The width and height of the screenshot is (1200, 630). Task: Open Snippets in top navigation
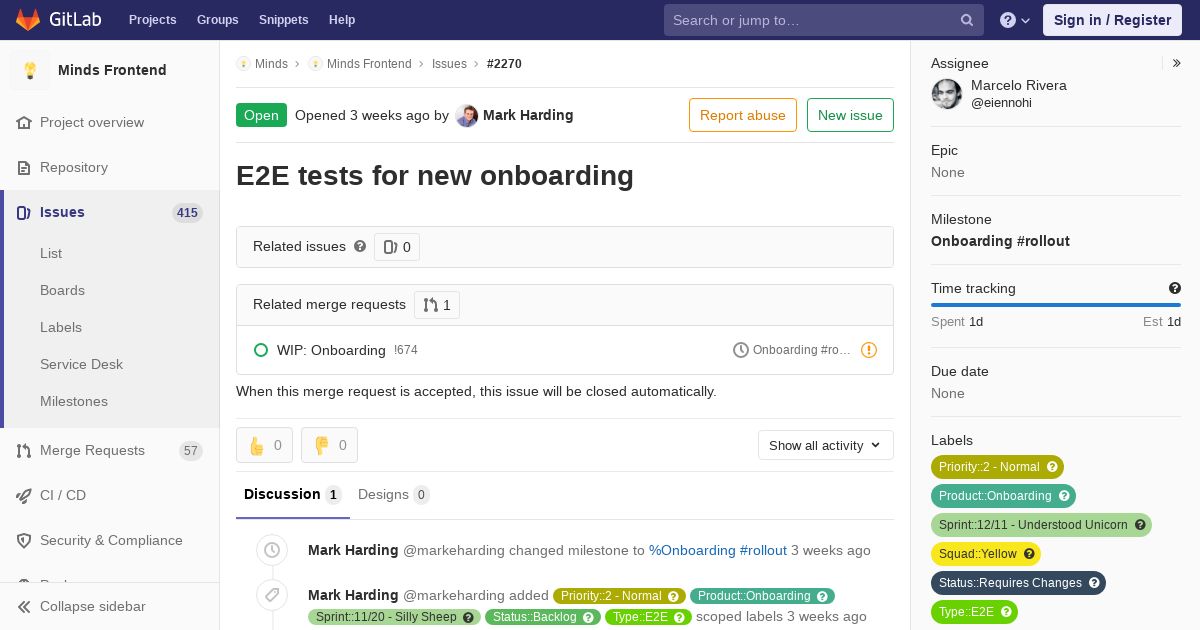[283, 20]
